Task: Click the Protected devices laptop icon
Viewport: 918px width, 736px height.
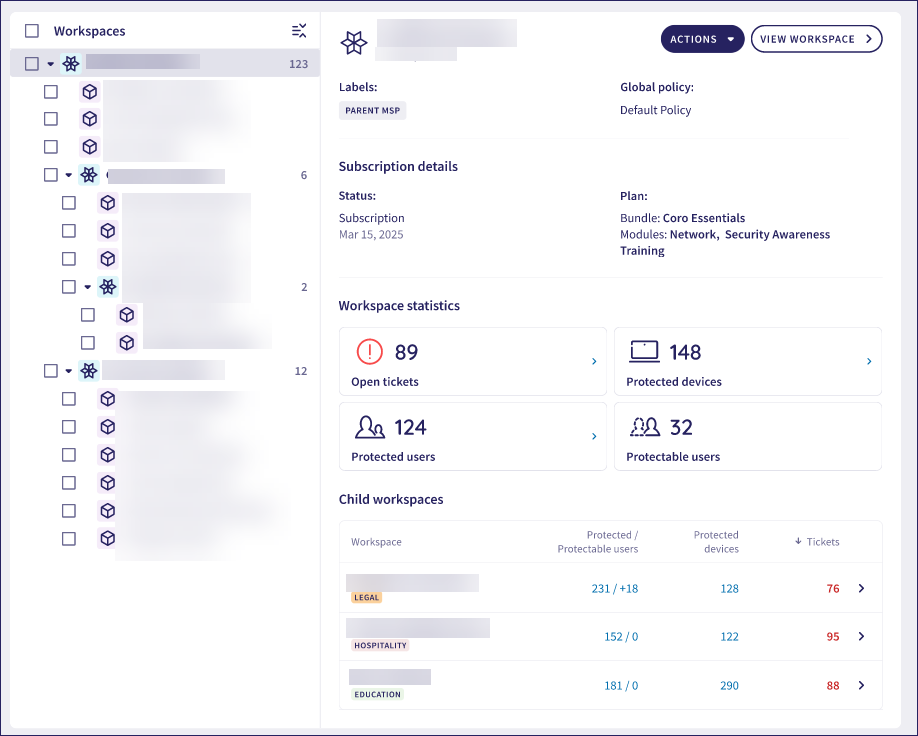Action: 644,352
